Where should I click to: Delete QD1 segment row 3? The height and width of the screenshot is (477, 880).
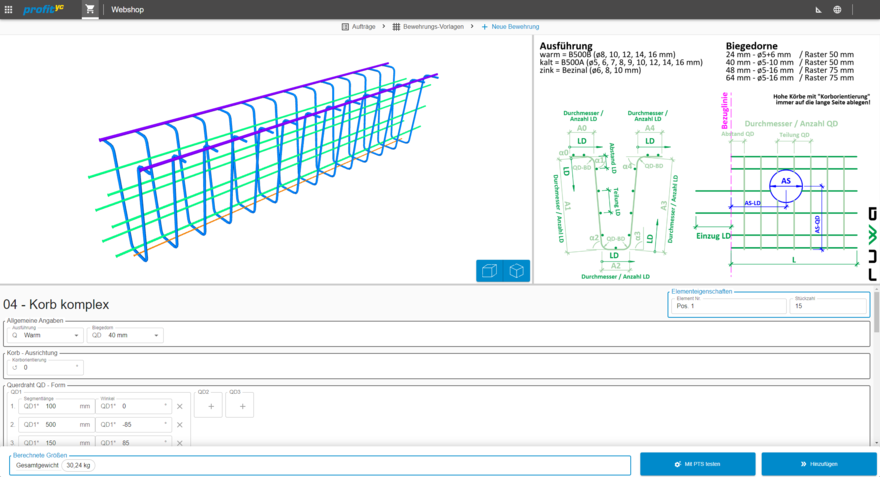[180, 443]
